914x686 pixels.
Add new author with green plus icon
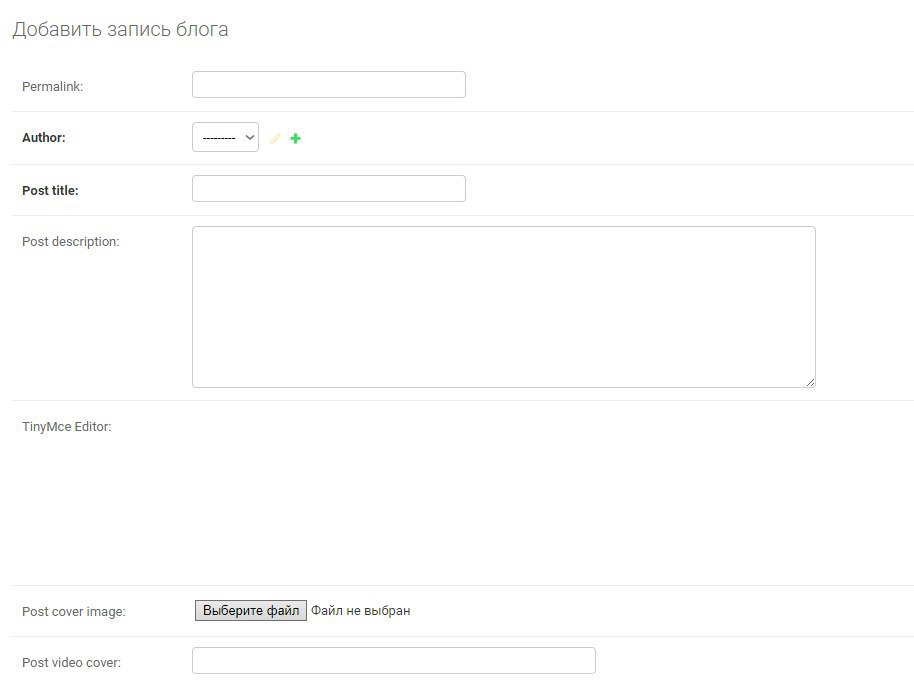[296, 138]
